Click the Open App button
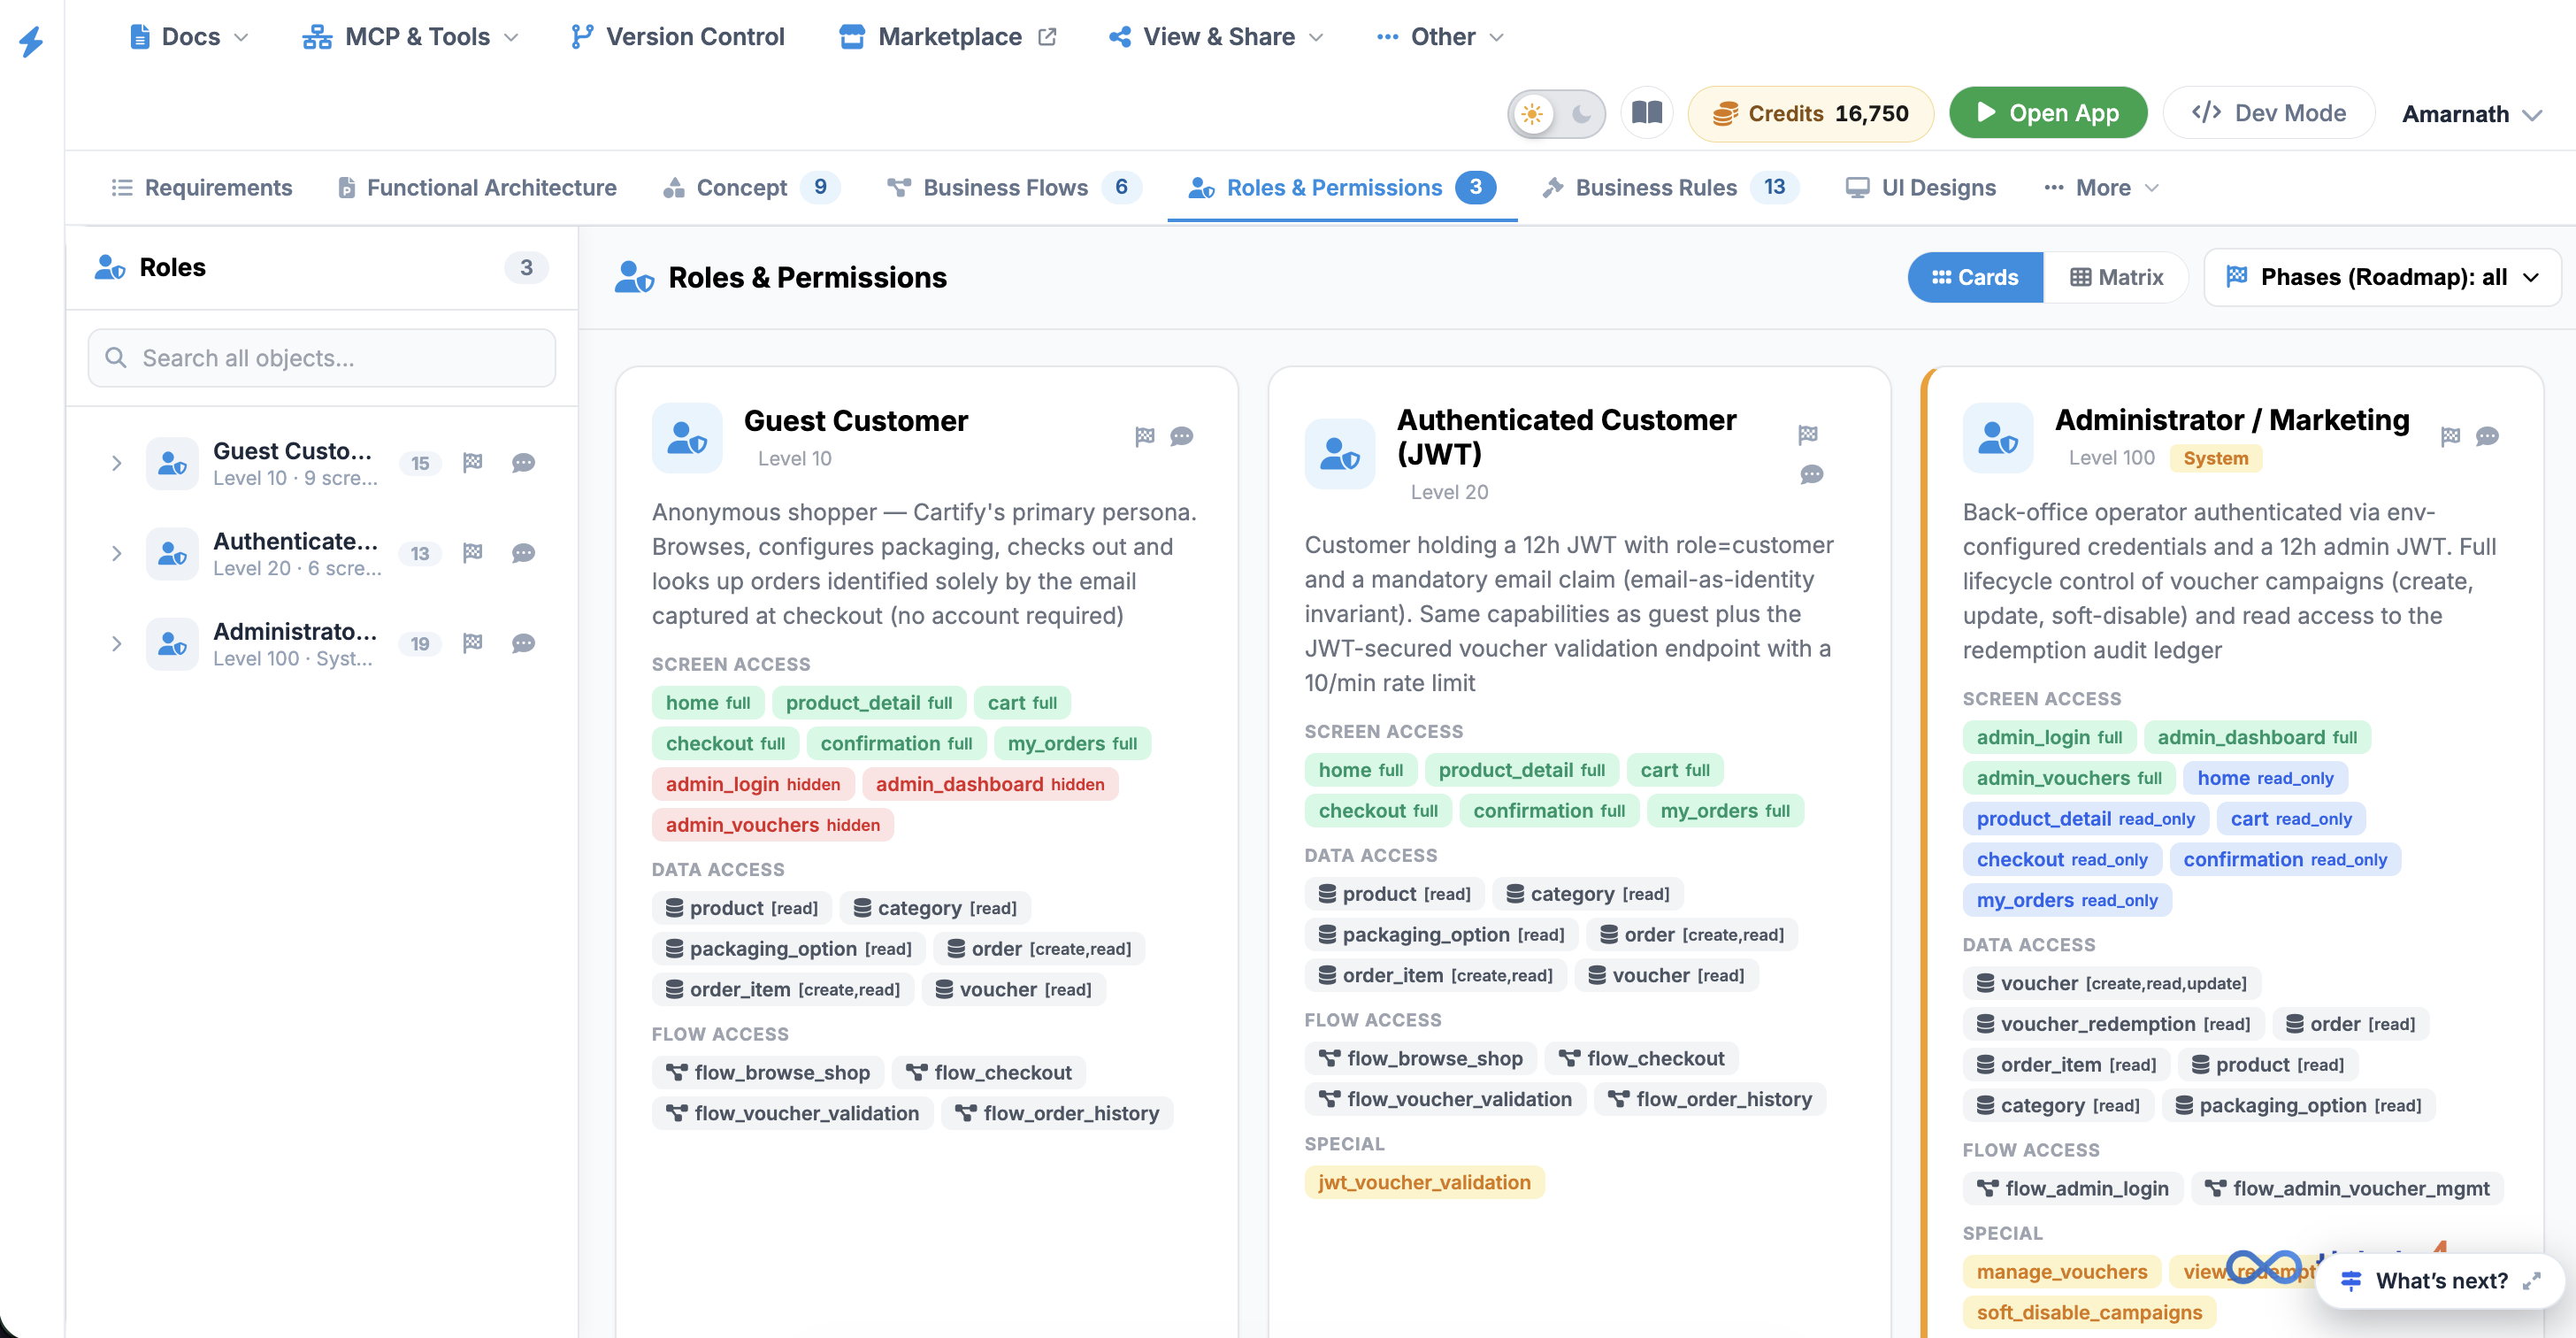2576x1338 pixels. pos(2048,113)
